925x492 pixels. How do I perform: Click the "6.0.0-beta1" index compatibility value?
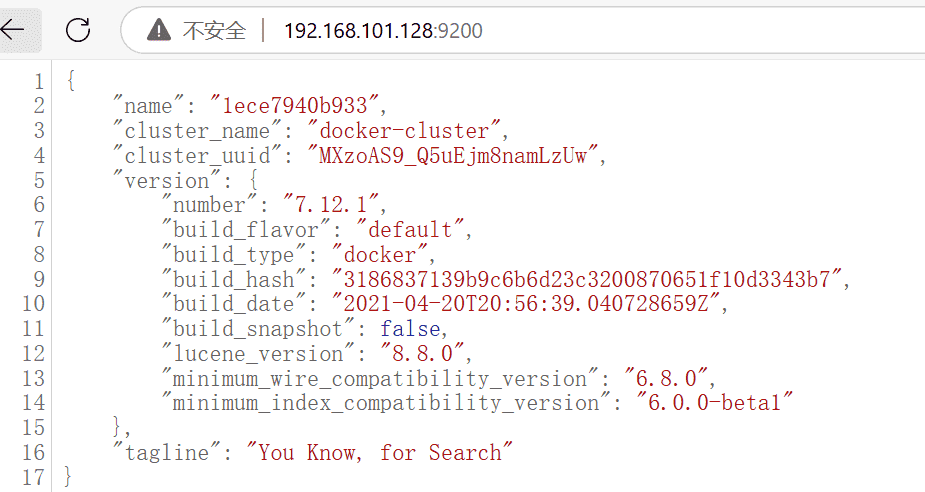714,403
